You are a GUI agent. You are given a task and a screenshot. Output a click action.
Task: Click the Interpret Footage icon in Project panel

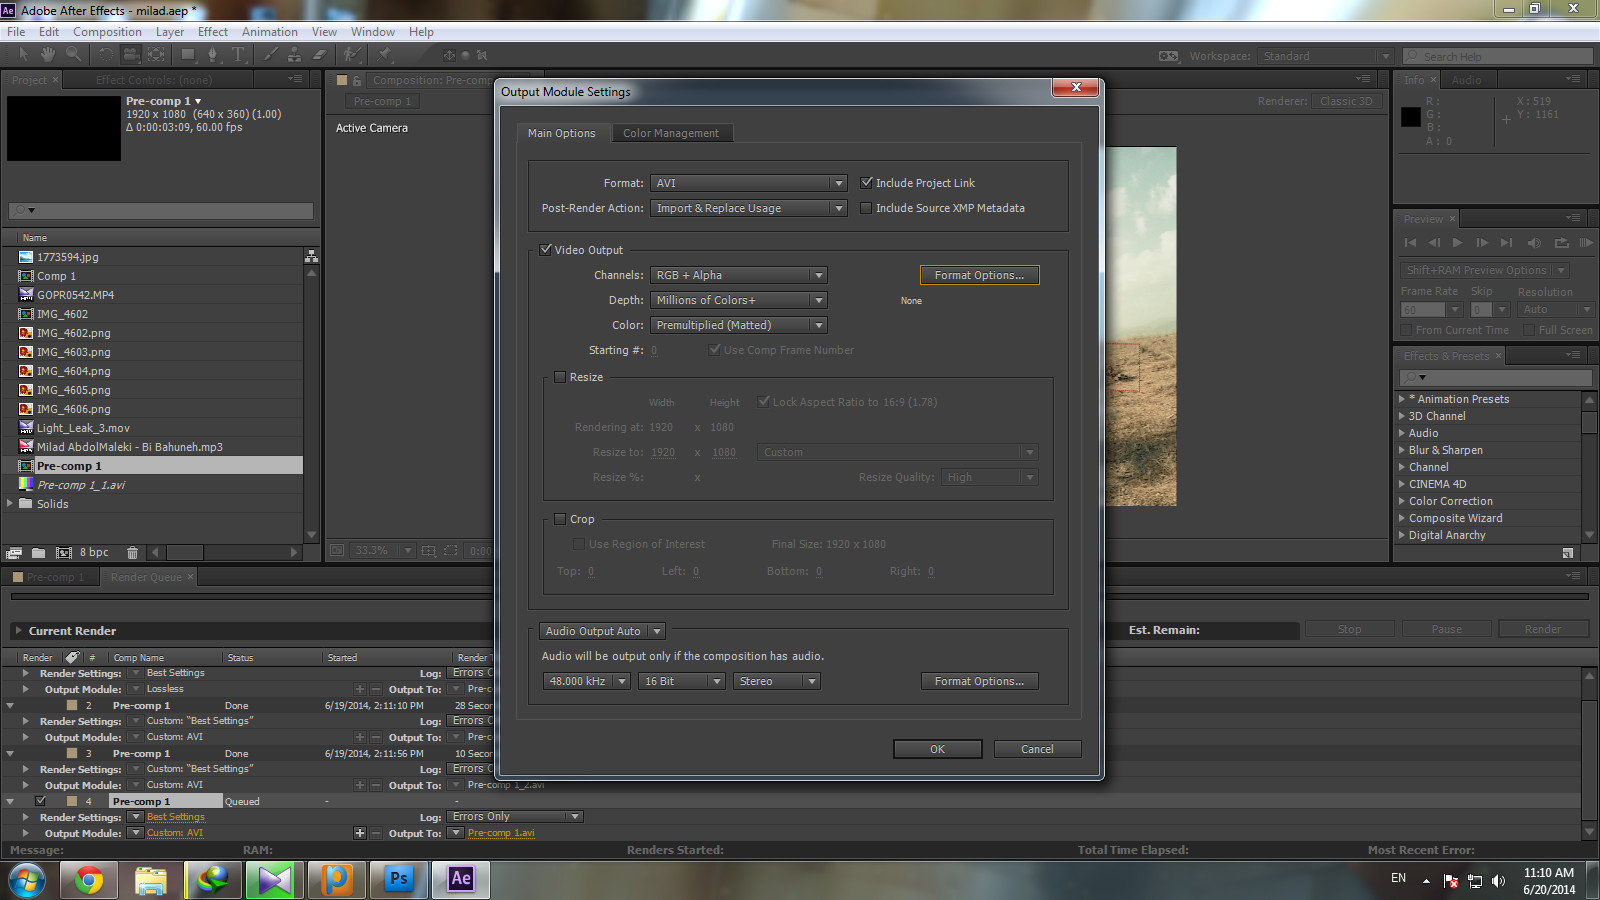[x=14, y=552]
